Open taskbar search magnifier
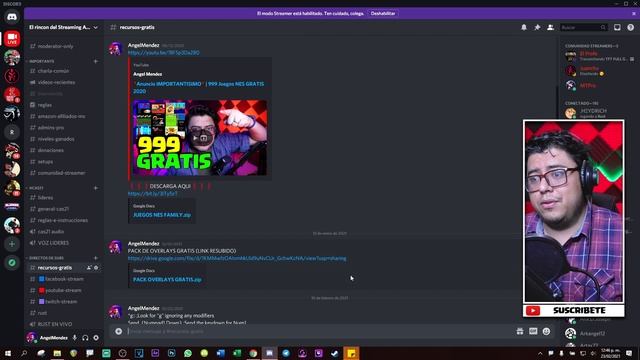This screenshot has width=640, height=360. click(24, 353)
